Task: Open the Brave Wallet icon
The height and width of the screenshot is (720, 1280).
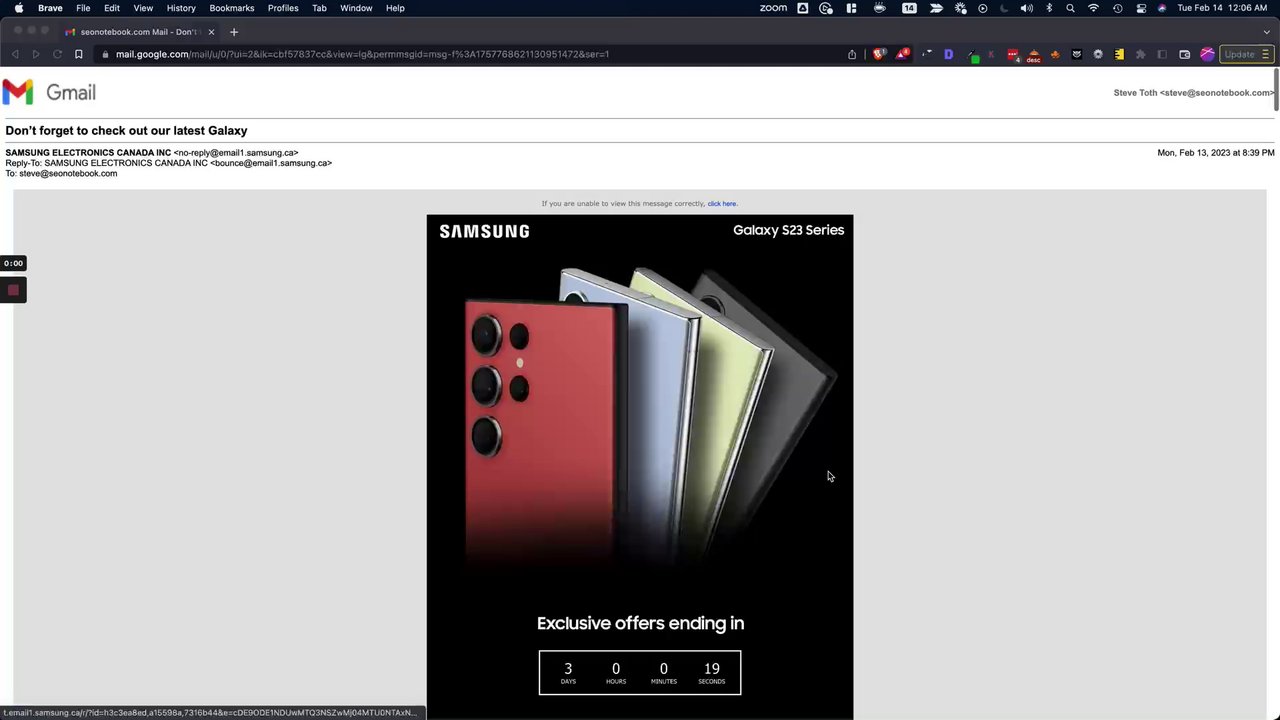Action: 1185,54
